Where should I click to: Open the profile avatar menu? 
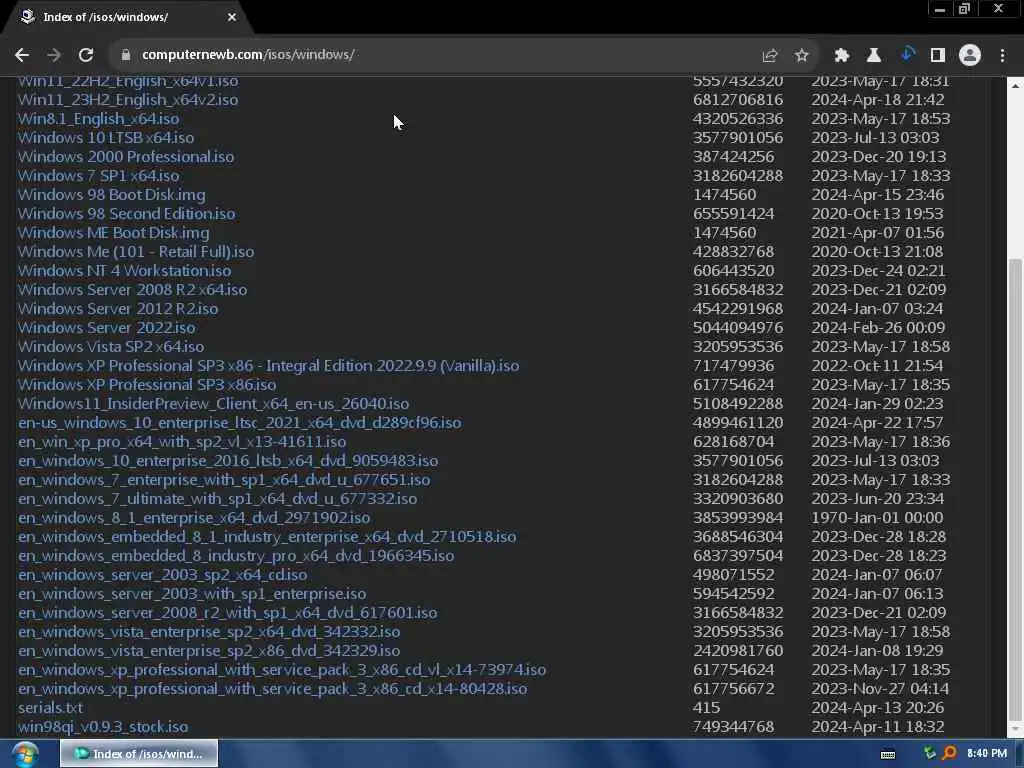click(970, 55)
